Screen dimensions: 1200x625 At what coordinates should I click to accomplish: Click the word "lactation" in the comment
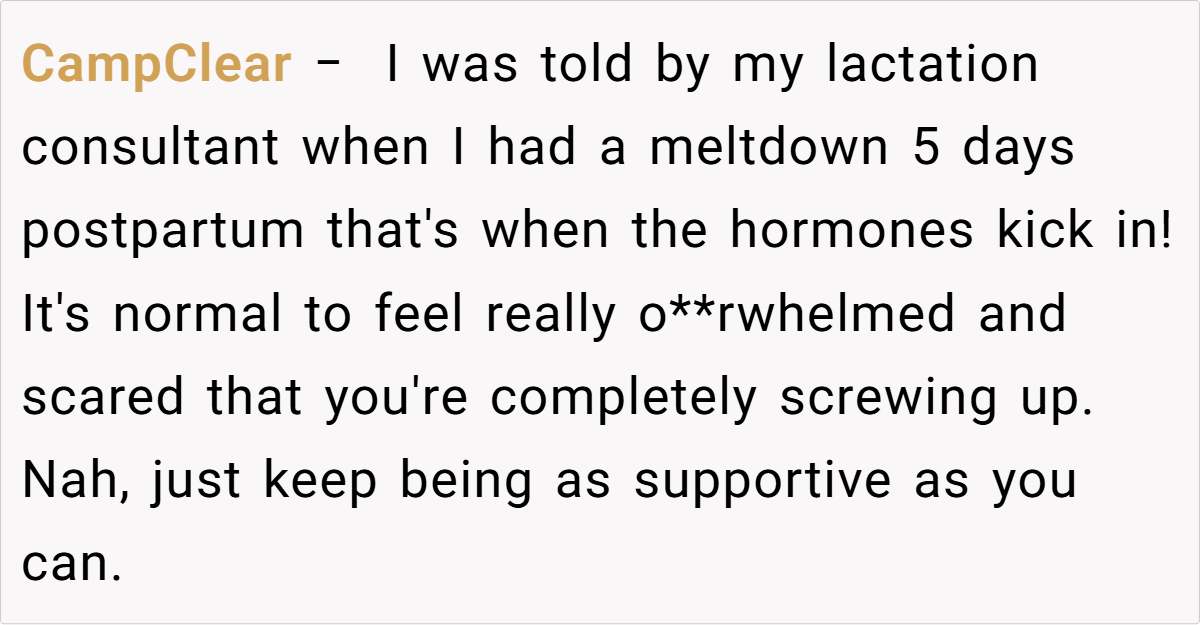pyautogui.click(x=933, y=66)
